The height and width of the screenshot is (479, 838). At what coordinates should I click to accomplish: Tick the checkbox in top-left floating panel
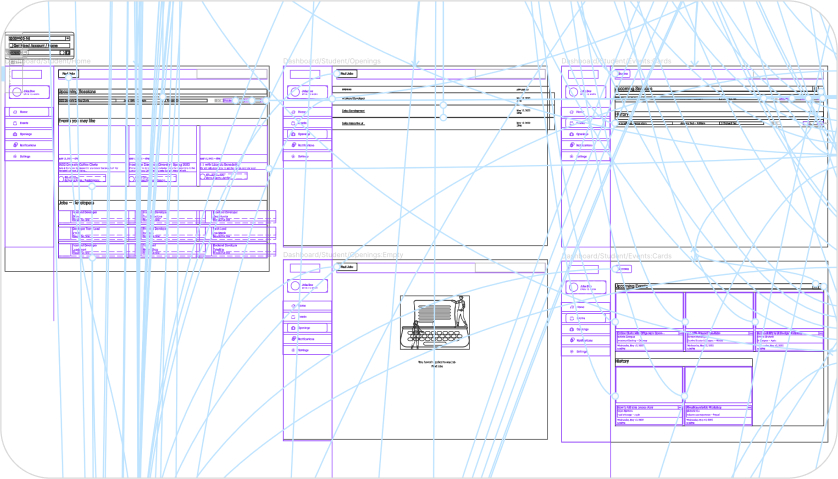click(11, 46)
